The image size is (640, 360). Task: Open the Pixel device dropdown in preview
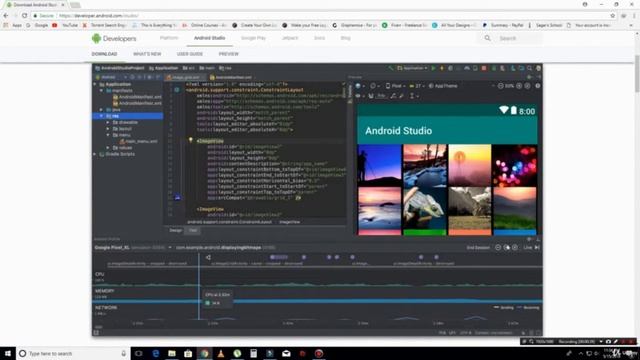coord(395,86)
